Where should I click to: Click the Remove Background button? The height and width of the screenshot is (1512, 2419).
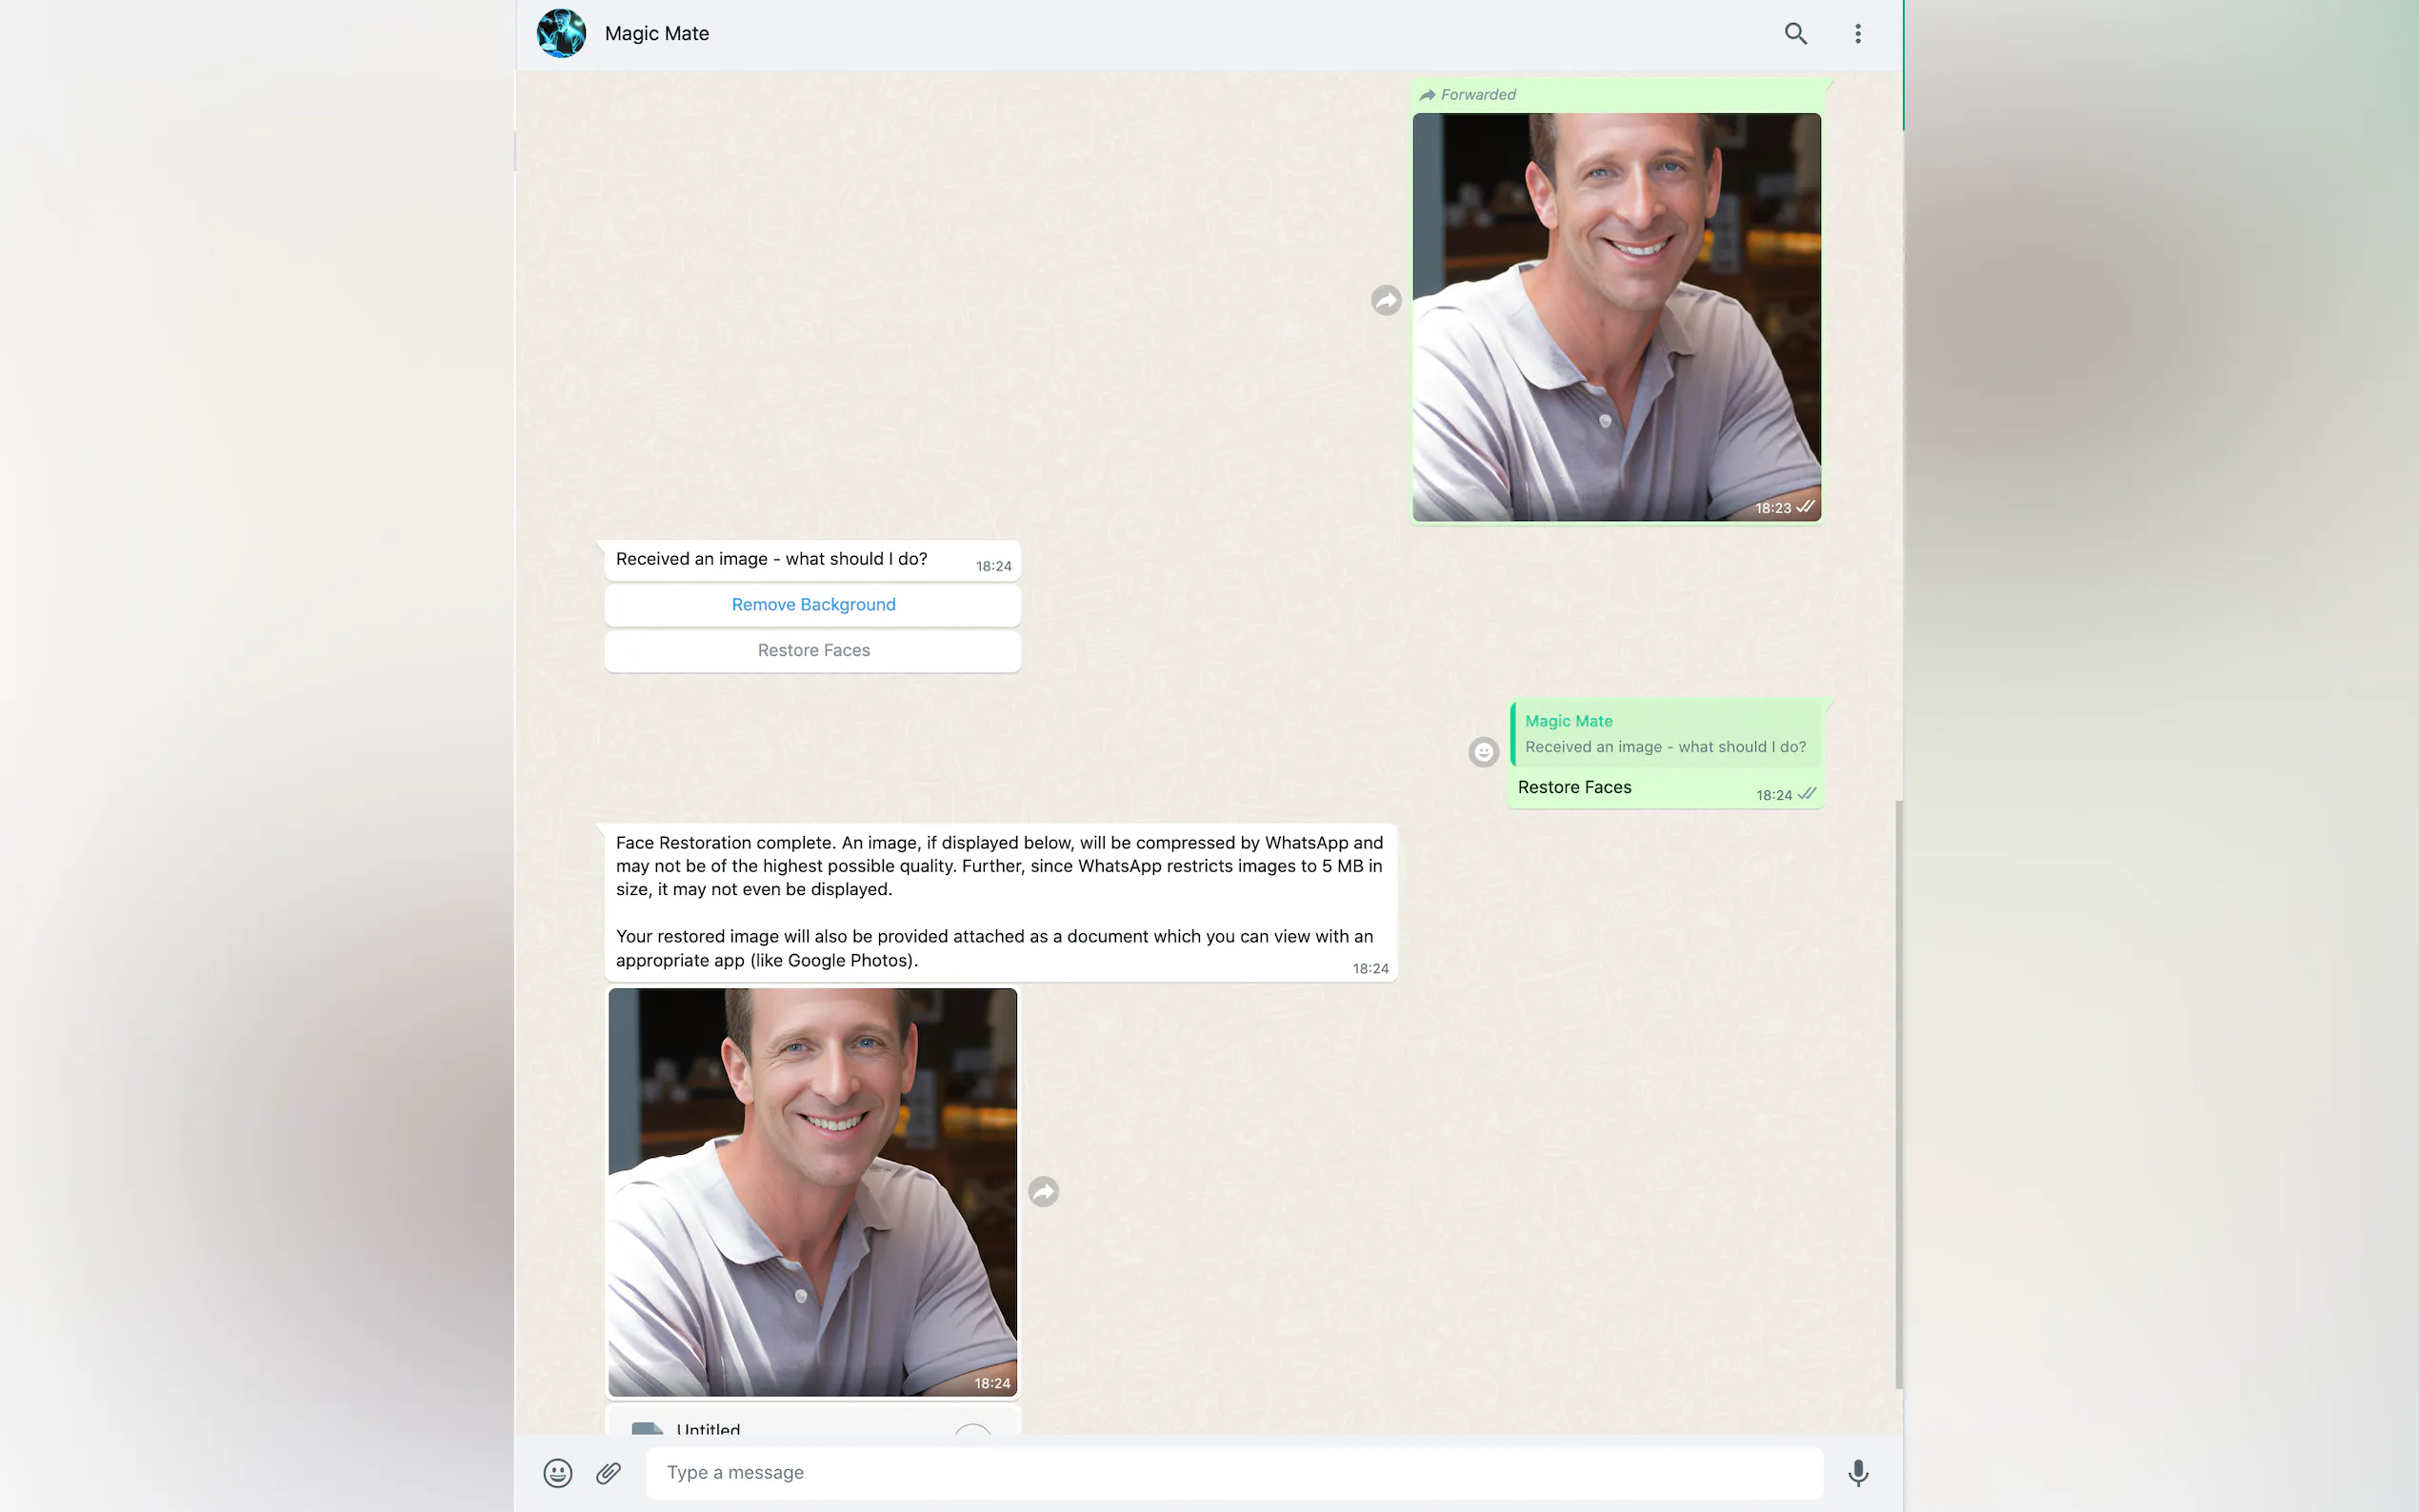812,605
